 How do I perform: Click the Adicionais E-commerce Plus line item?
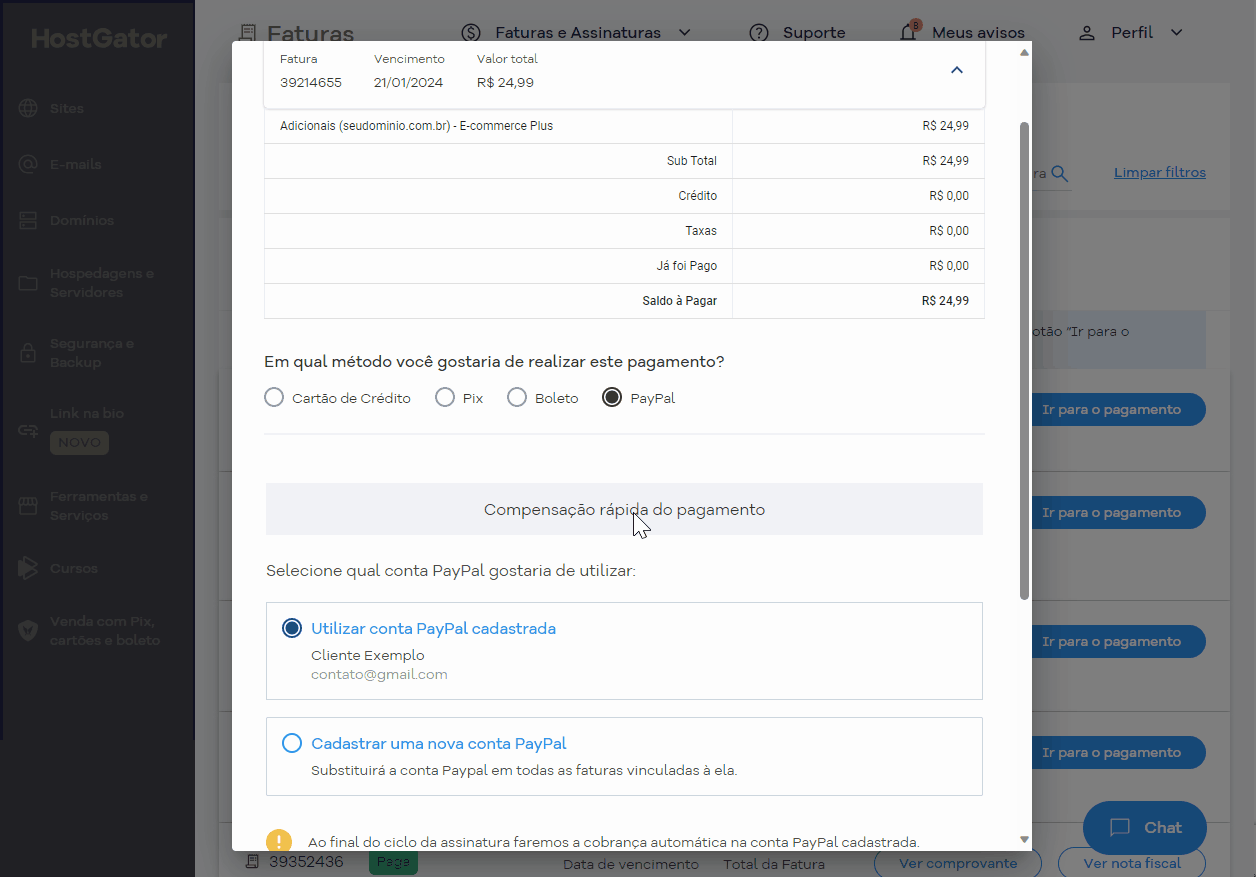point(416,126)
